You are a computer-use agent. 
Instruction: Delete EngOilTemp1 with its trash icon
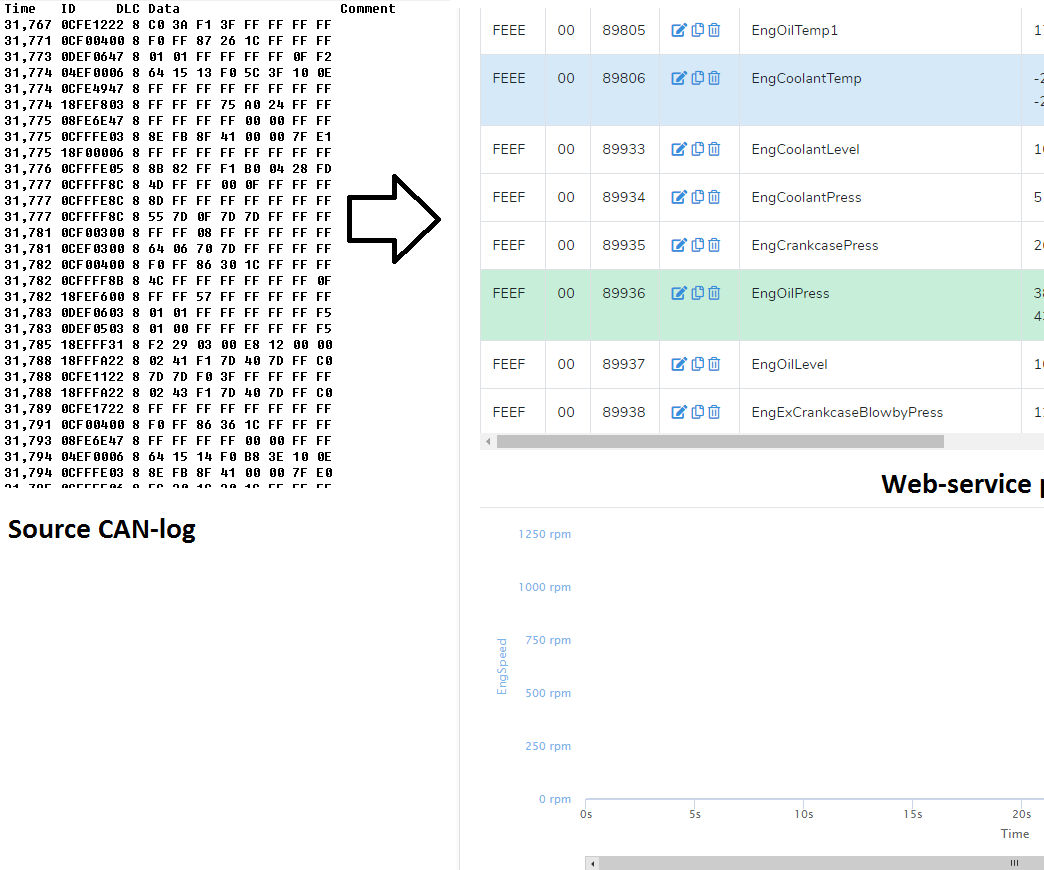pos(713,30)
